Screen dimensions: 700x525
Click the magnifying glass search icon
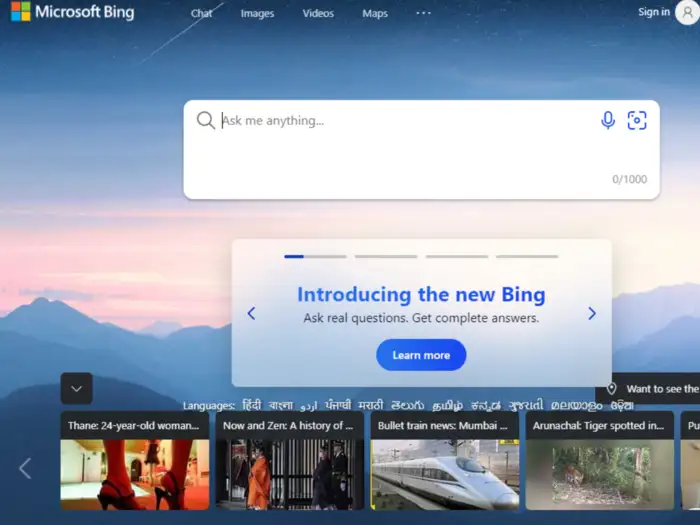[205, 120]
